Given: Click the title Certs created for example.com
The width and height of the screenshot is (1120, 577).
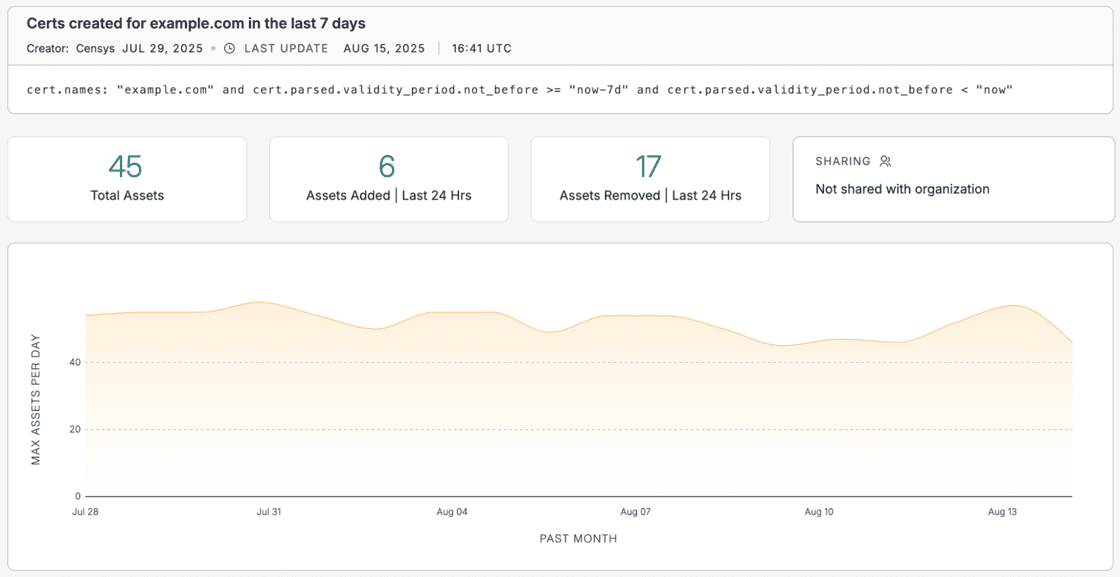Looking at the screenshot, I should click(x=196, y=24).
